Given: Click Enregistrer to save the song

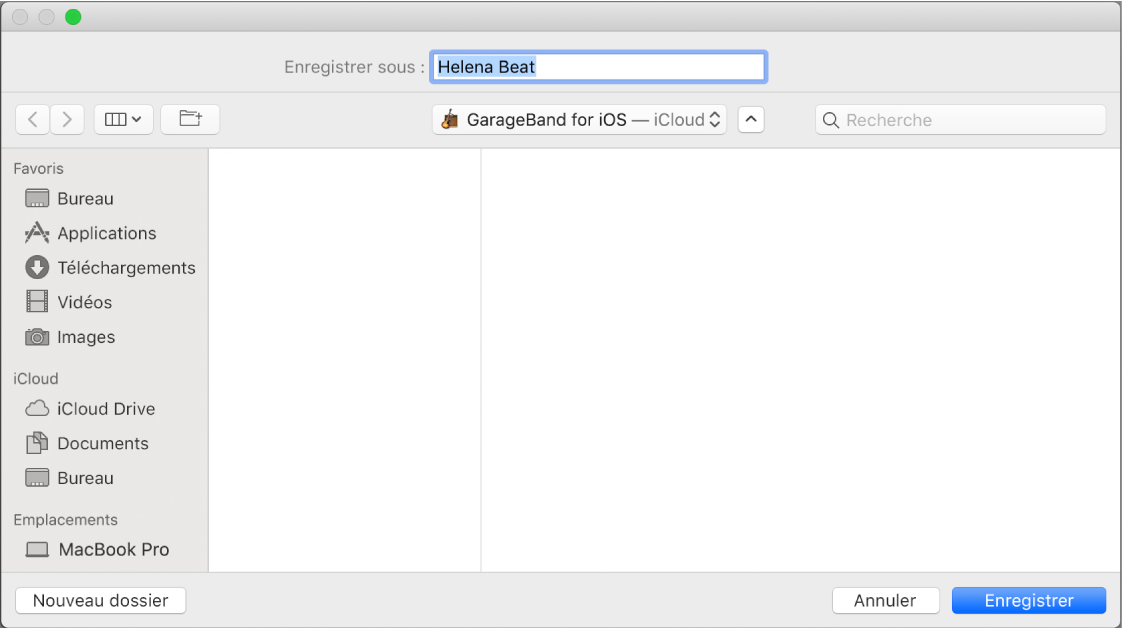Looking at the screenshot, I should [1029, 600].
